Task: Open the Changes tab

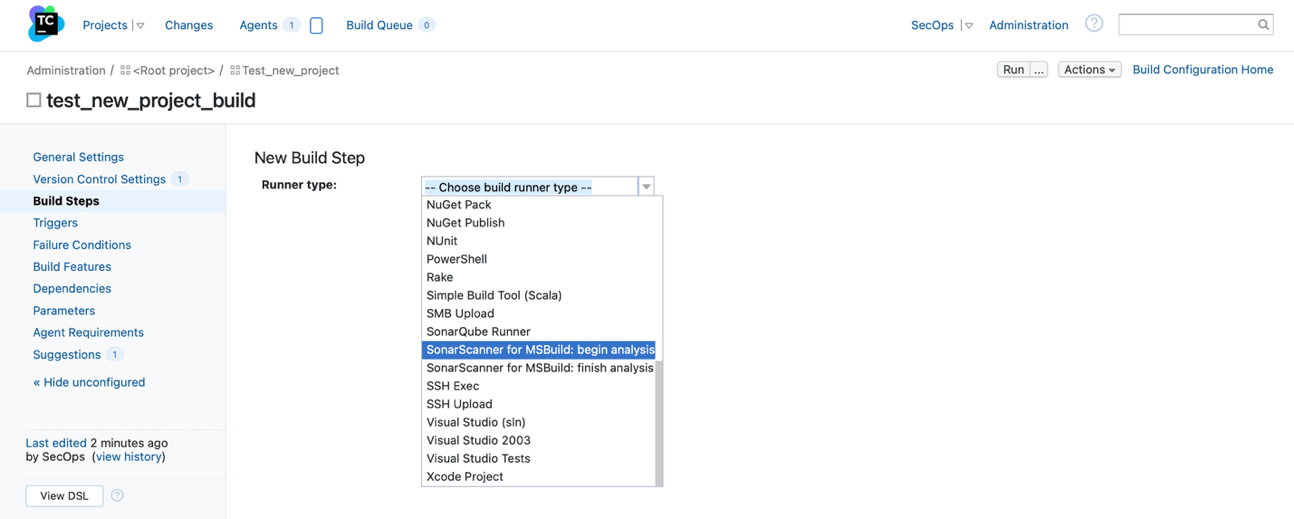Action: [189, 25]
